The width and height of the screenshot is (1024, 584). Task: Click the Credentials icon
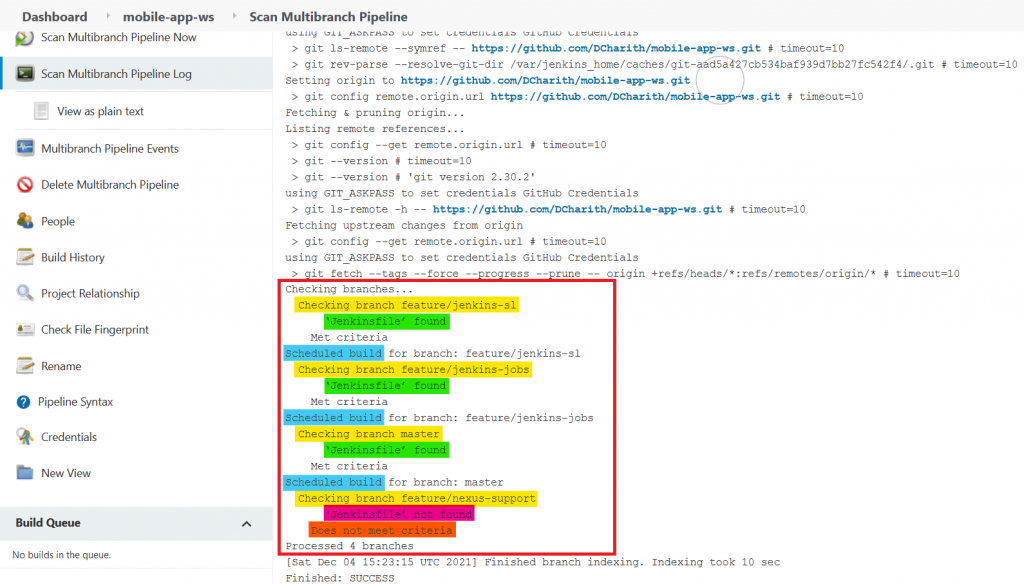pos(25,436)
